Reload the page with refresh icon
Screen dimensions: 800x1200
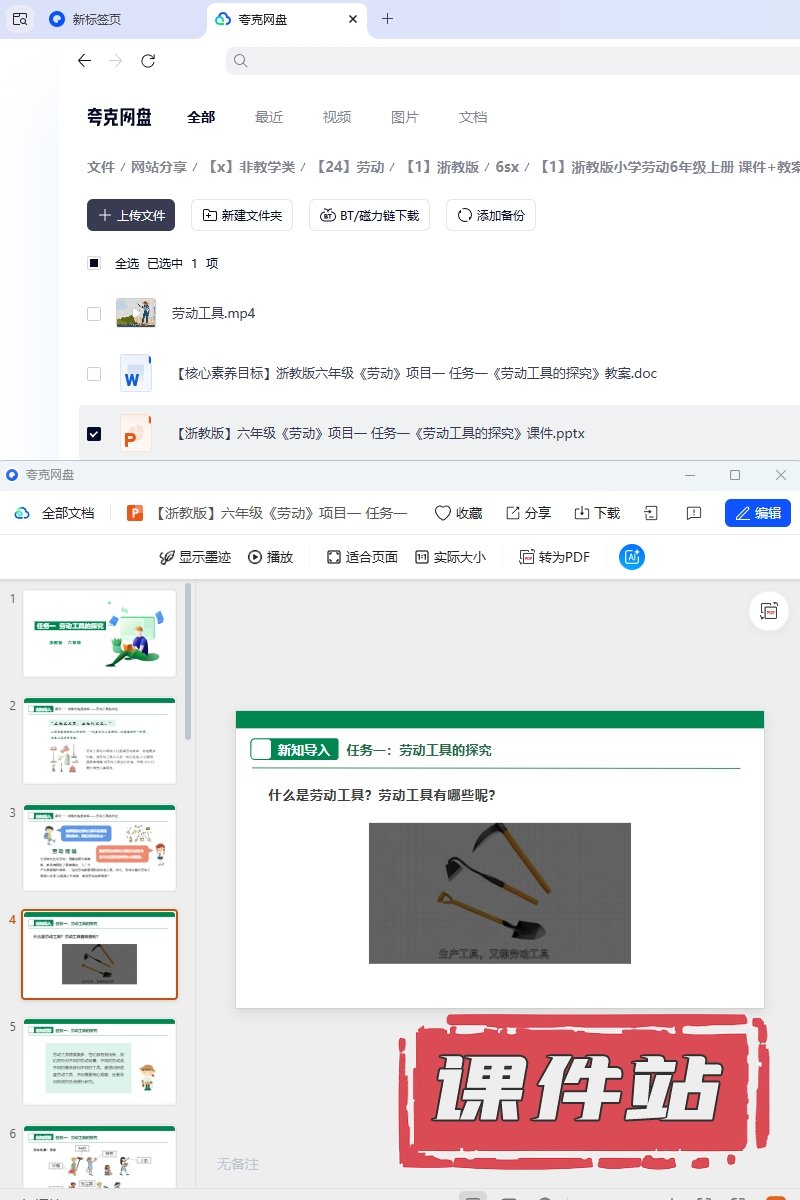pyautogui.click(x=148, y=61)
